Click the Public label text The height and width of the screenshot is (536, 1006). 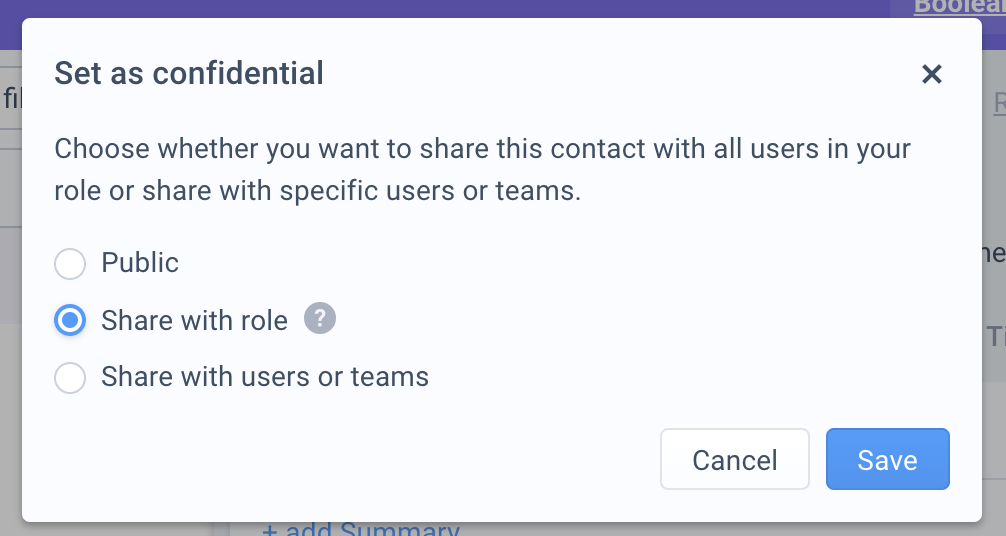140,263
